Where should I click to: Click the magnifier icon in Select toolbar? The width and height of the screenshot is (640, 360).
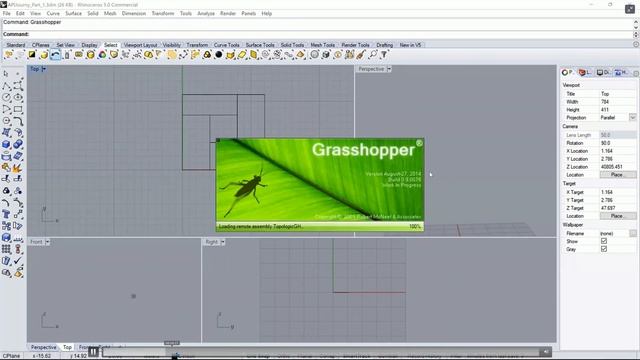(x=373, y=55)
